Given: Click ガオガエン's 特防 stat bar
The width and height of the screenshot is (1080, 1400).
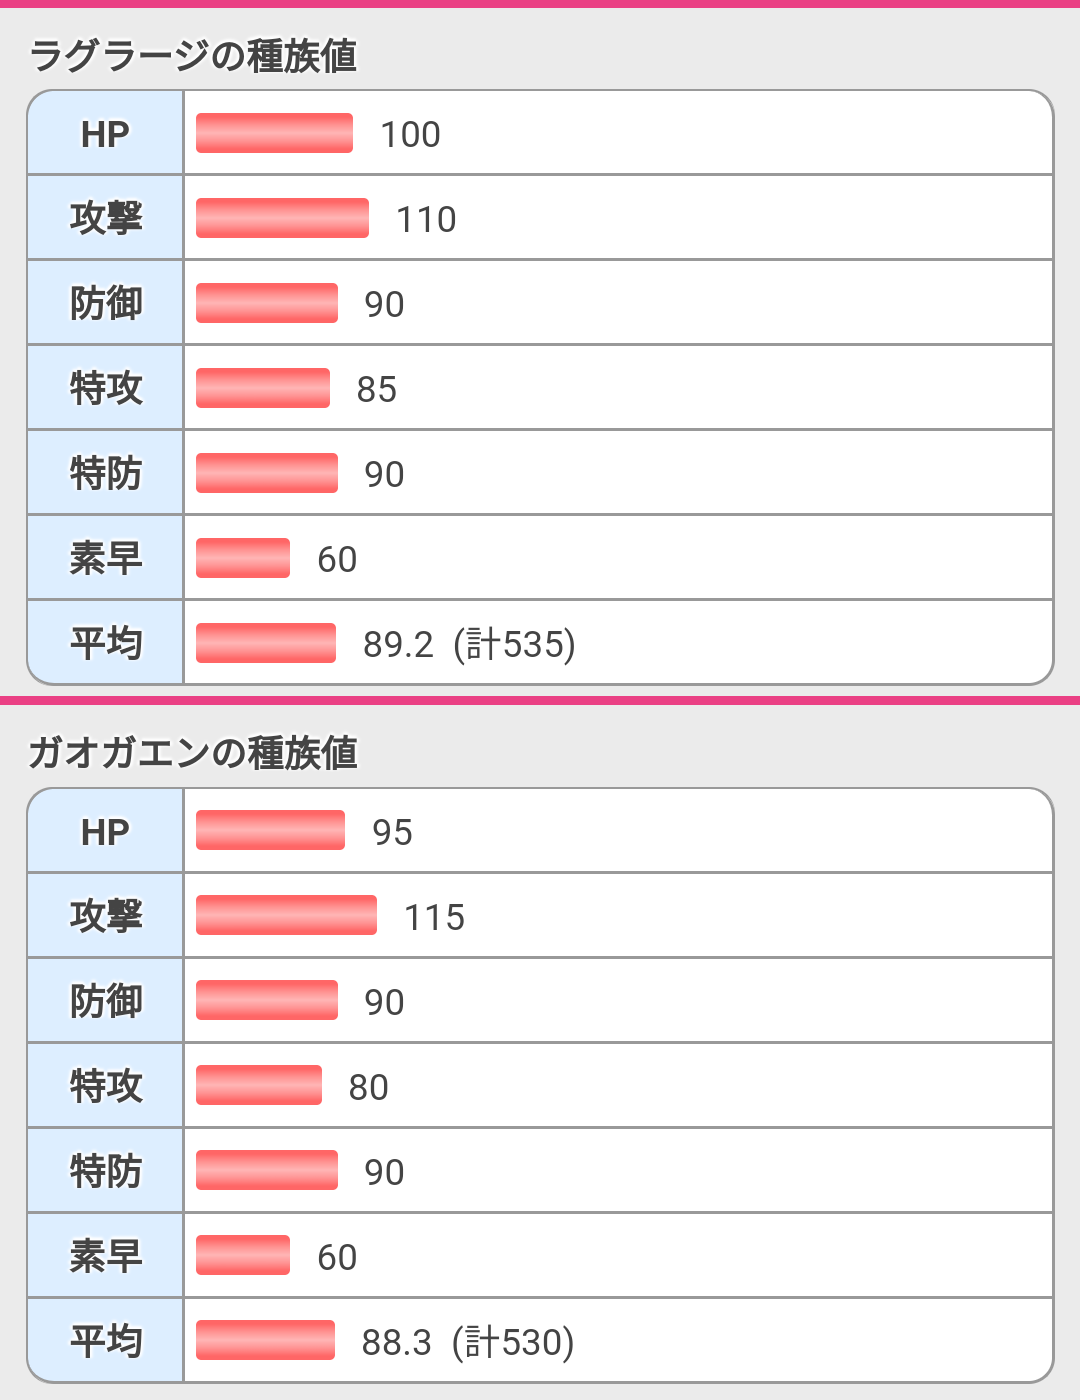Looking at the screenshot, I should click(267, 1170).
